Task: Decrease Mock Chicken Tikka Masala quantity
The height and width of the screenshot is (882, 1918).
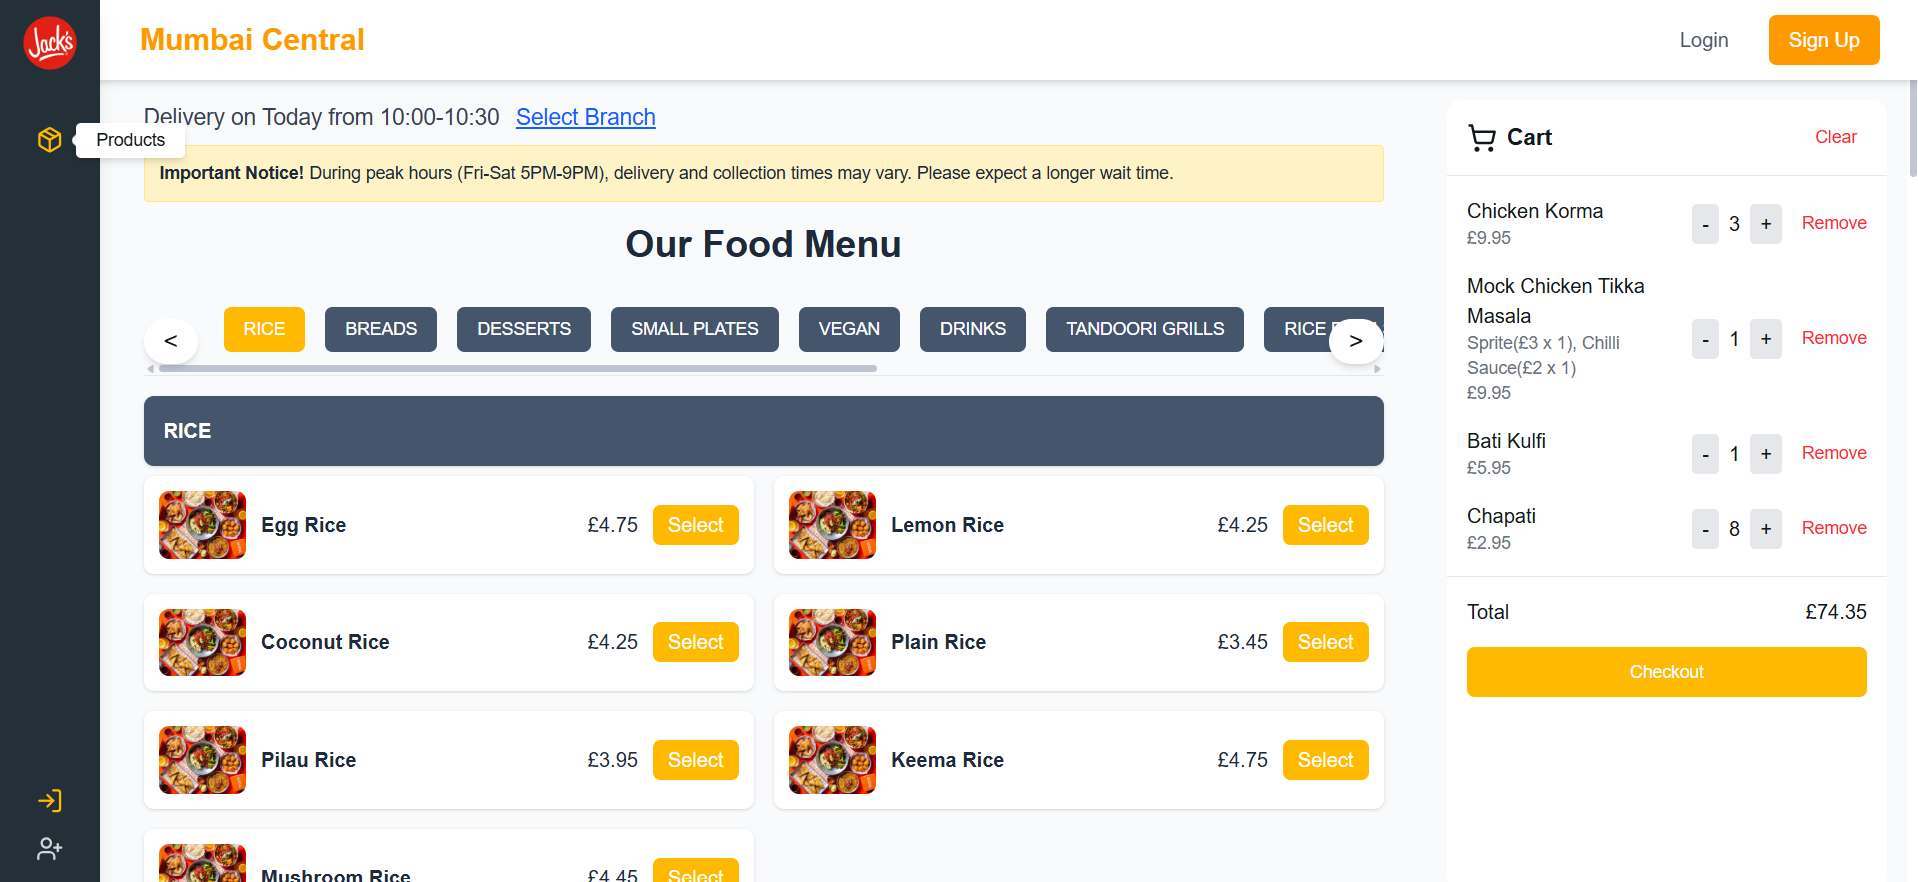Action: [x=1705, y=339]
